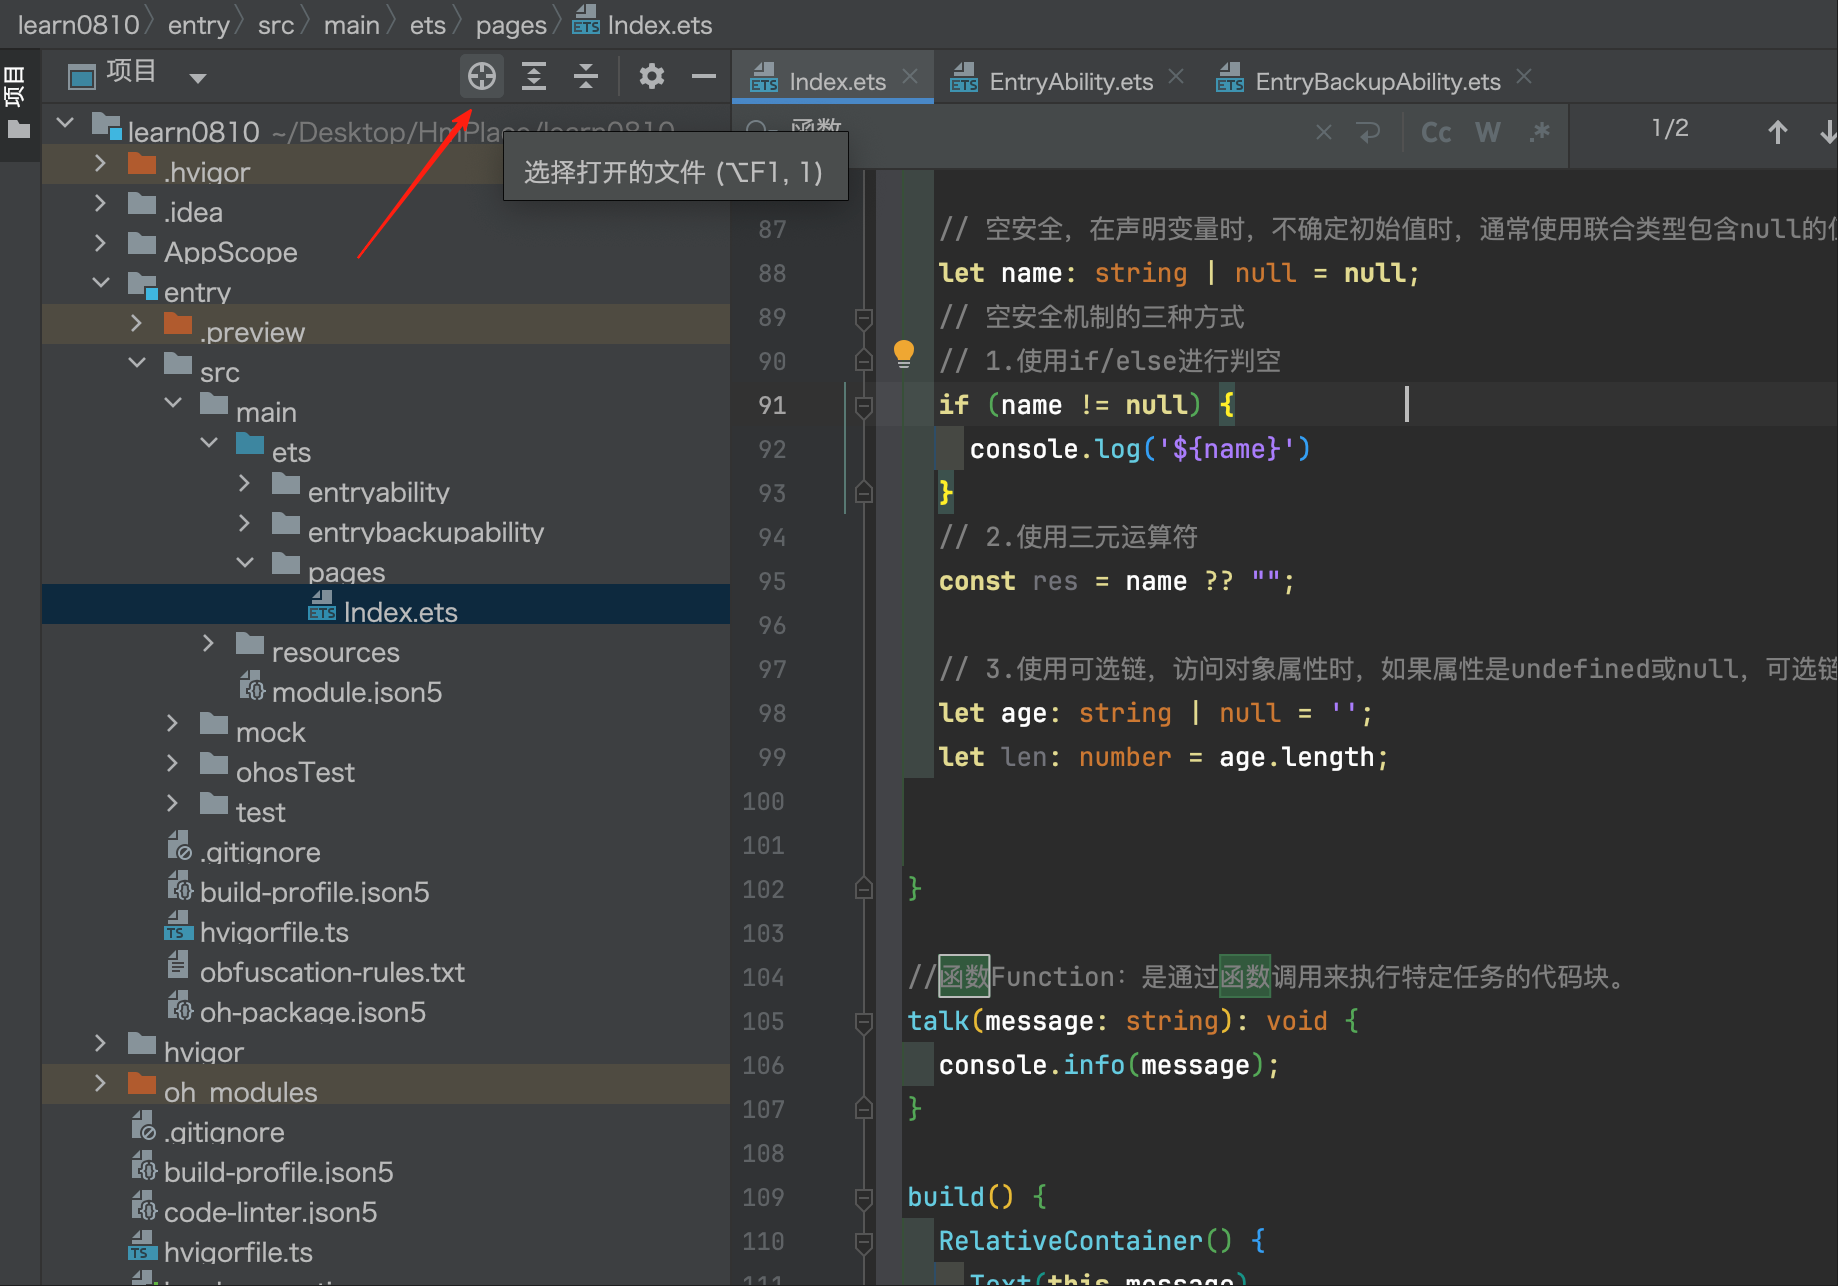
Task: Click the 'learn0810' breadcrumb
Action: pyautogui.click(x=78, y=24)
